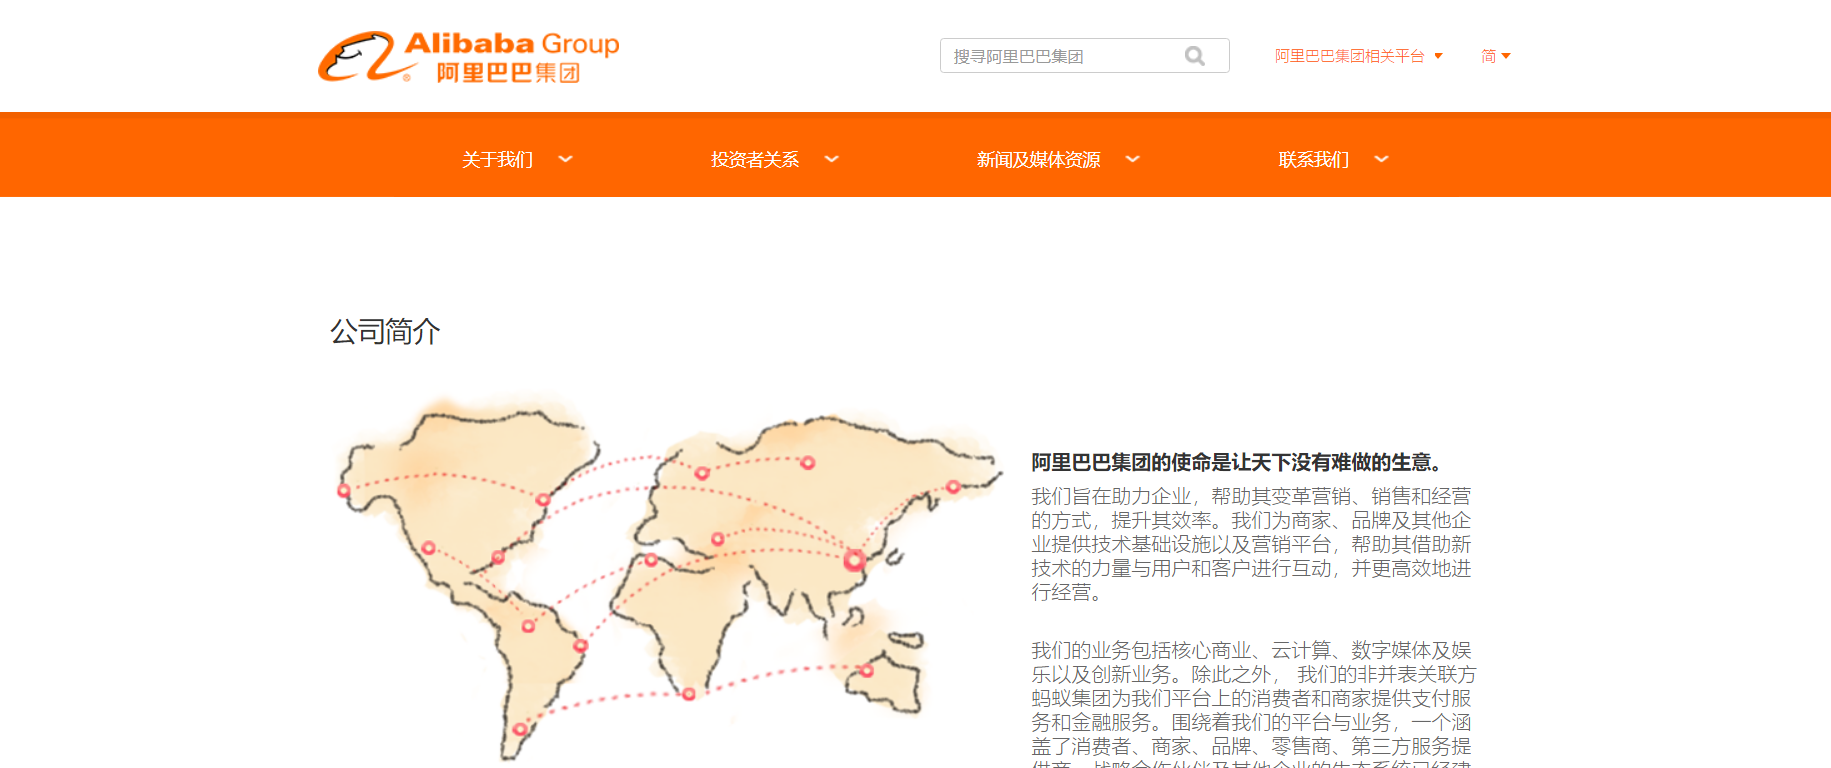Click the magnifier search icon
The image size is (1831, 768).
tap(1195, 56)
